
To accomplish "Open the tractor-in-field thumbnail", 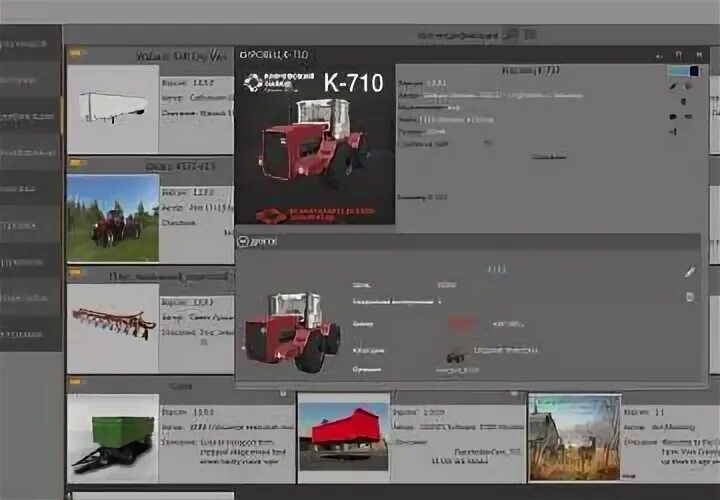I will point(113,218).
